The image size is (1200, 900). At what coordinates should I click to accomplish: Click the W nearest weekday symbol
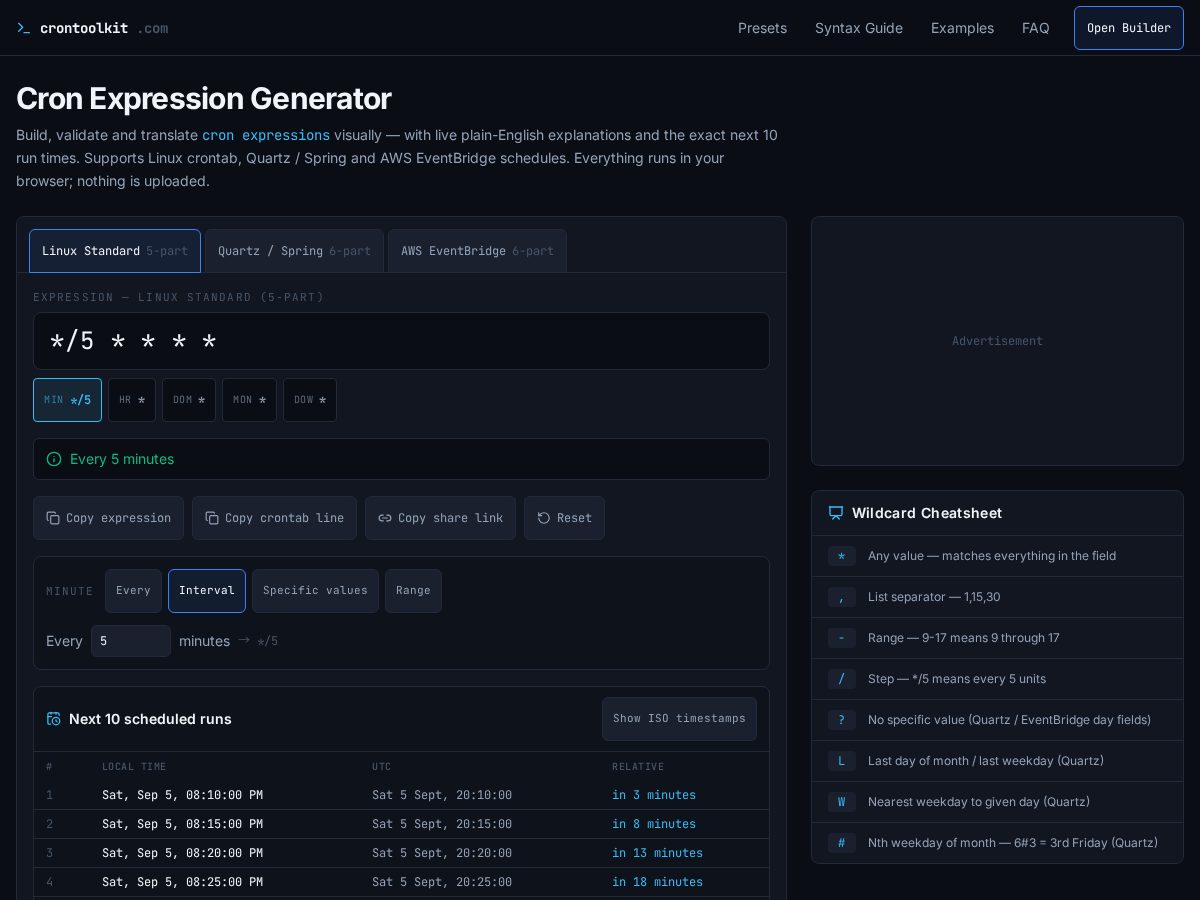pyautogui.click(x=841, y=802)
